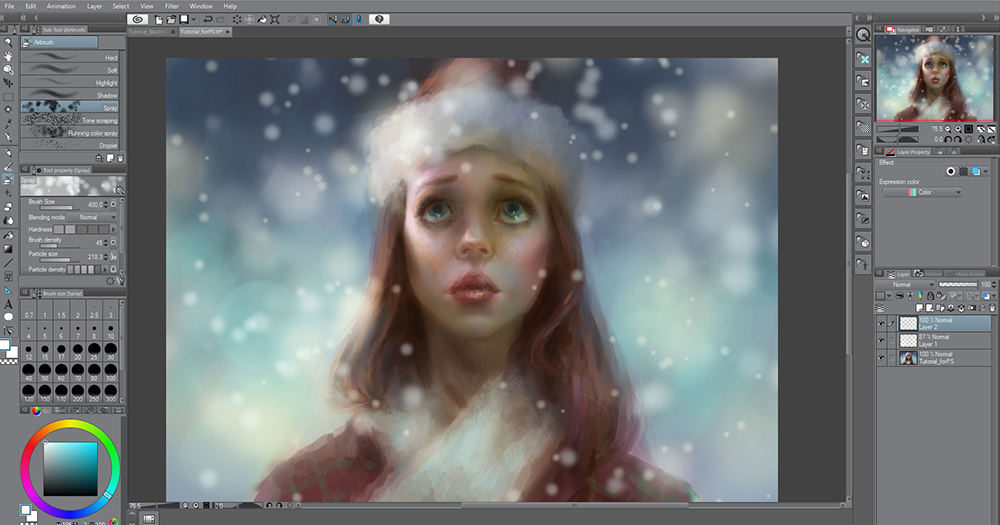1000x525 pixels.
Task: Click the Undo arrow in command bar
Action: click(x=207, y=19)
